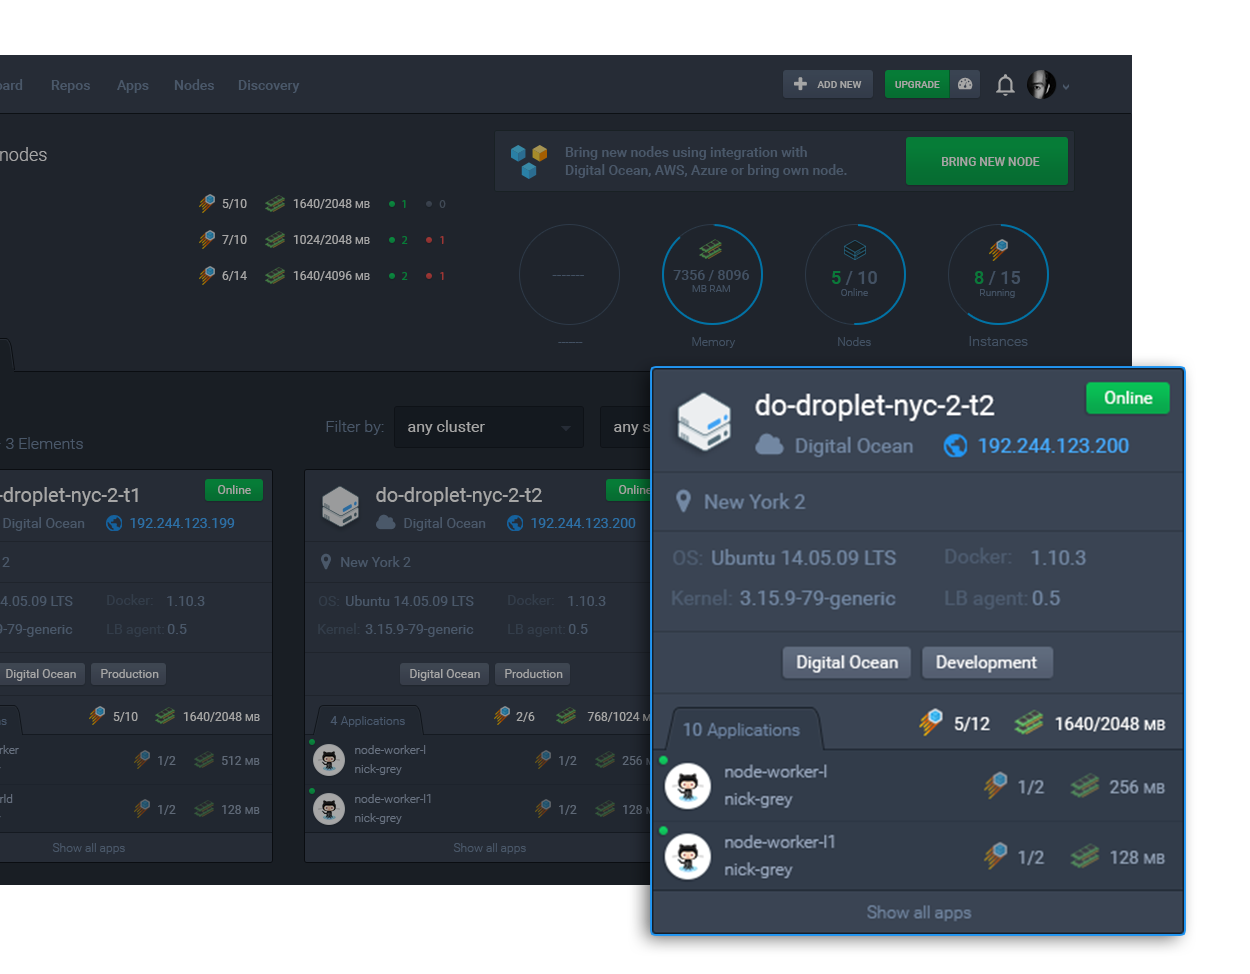The width and height of the screenshot is (1250, 974).
Task: Click the CPU rocket icon showing 5/12
Action: 931,722
